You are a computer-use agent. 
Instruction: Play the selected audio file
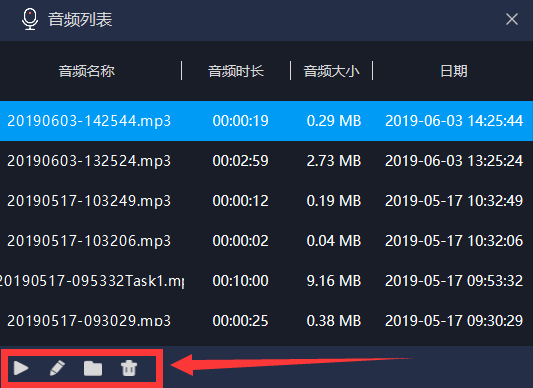[x=21, y=368]
